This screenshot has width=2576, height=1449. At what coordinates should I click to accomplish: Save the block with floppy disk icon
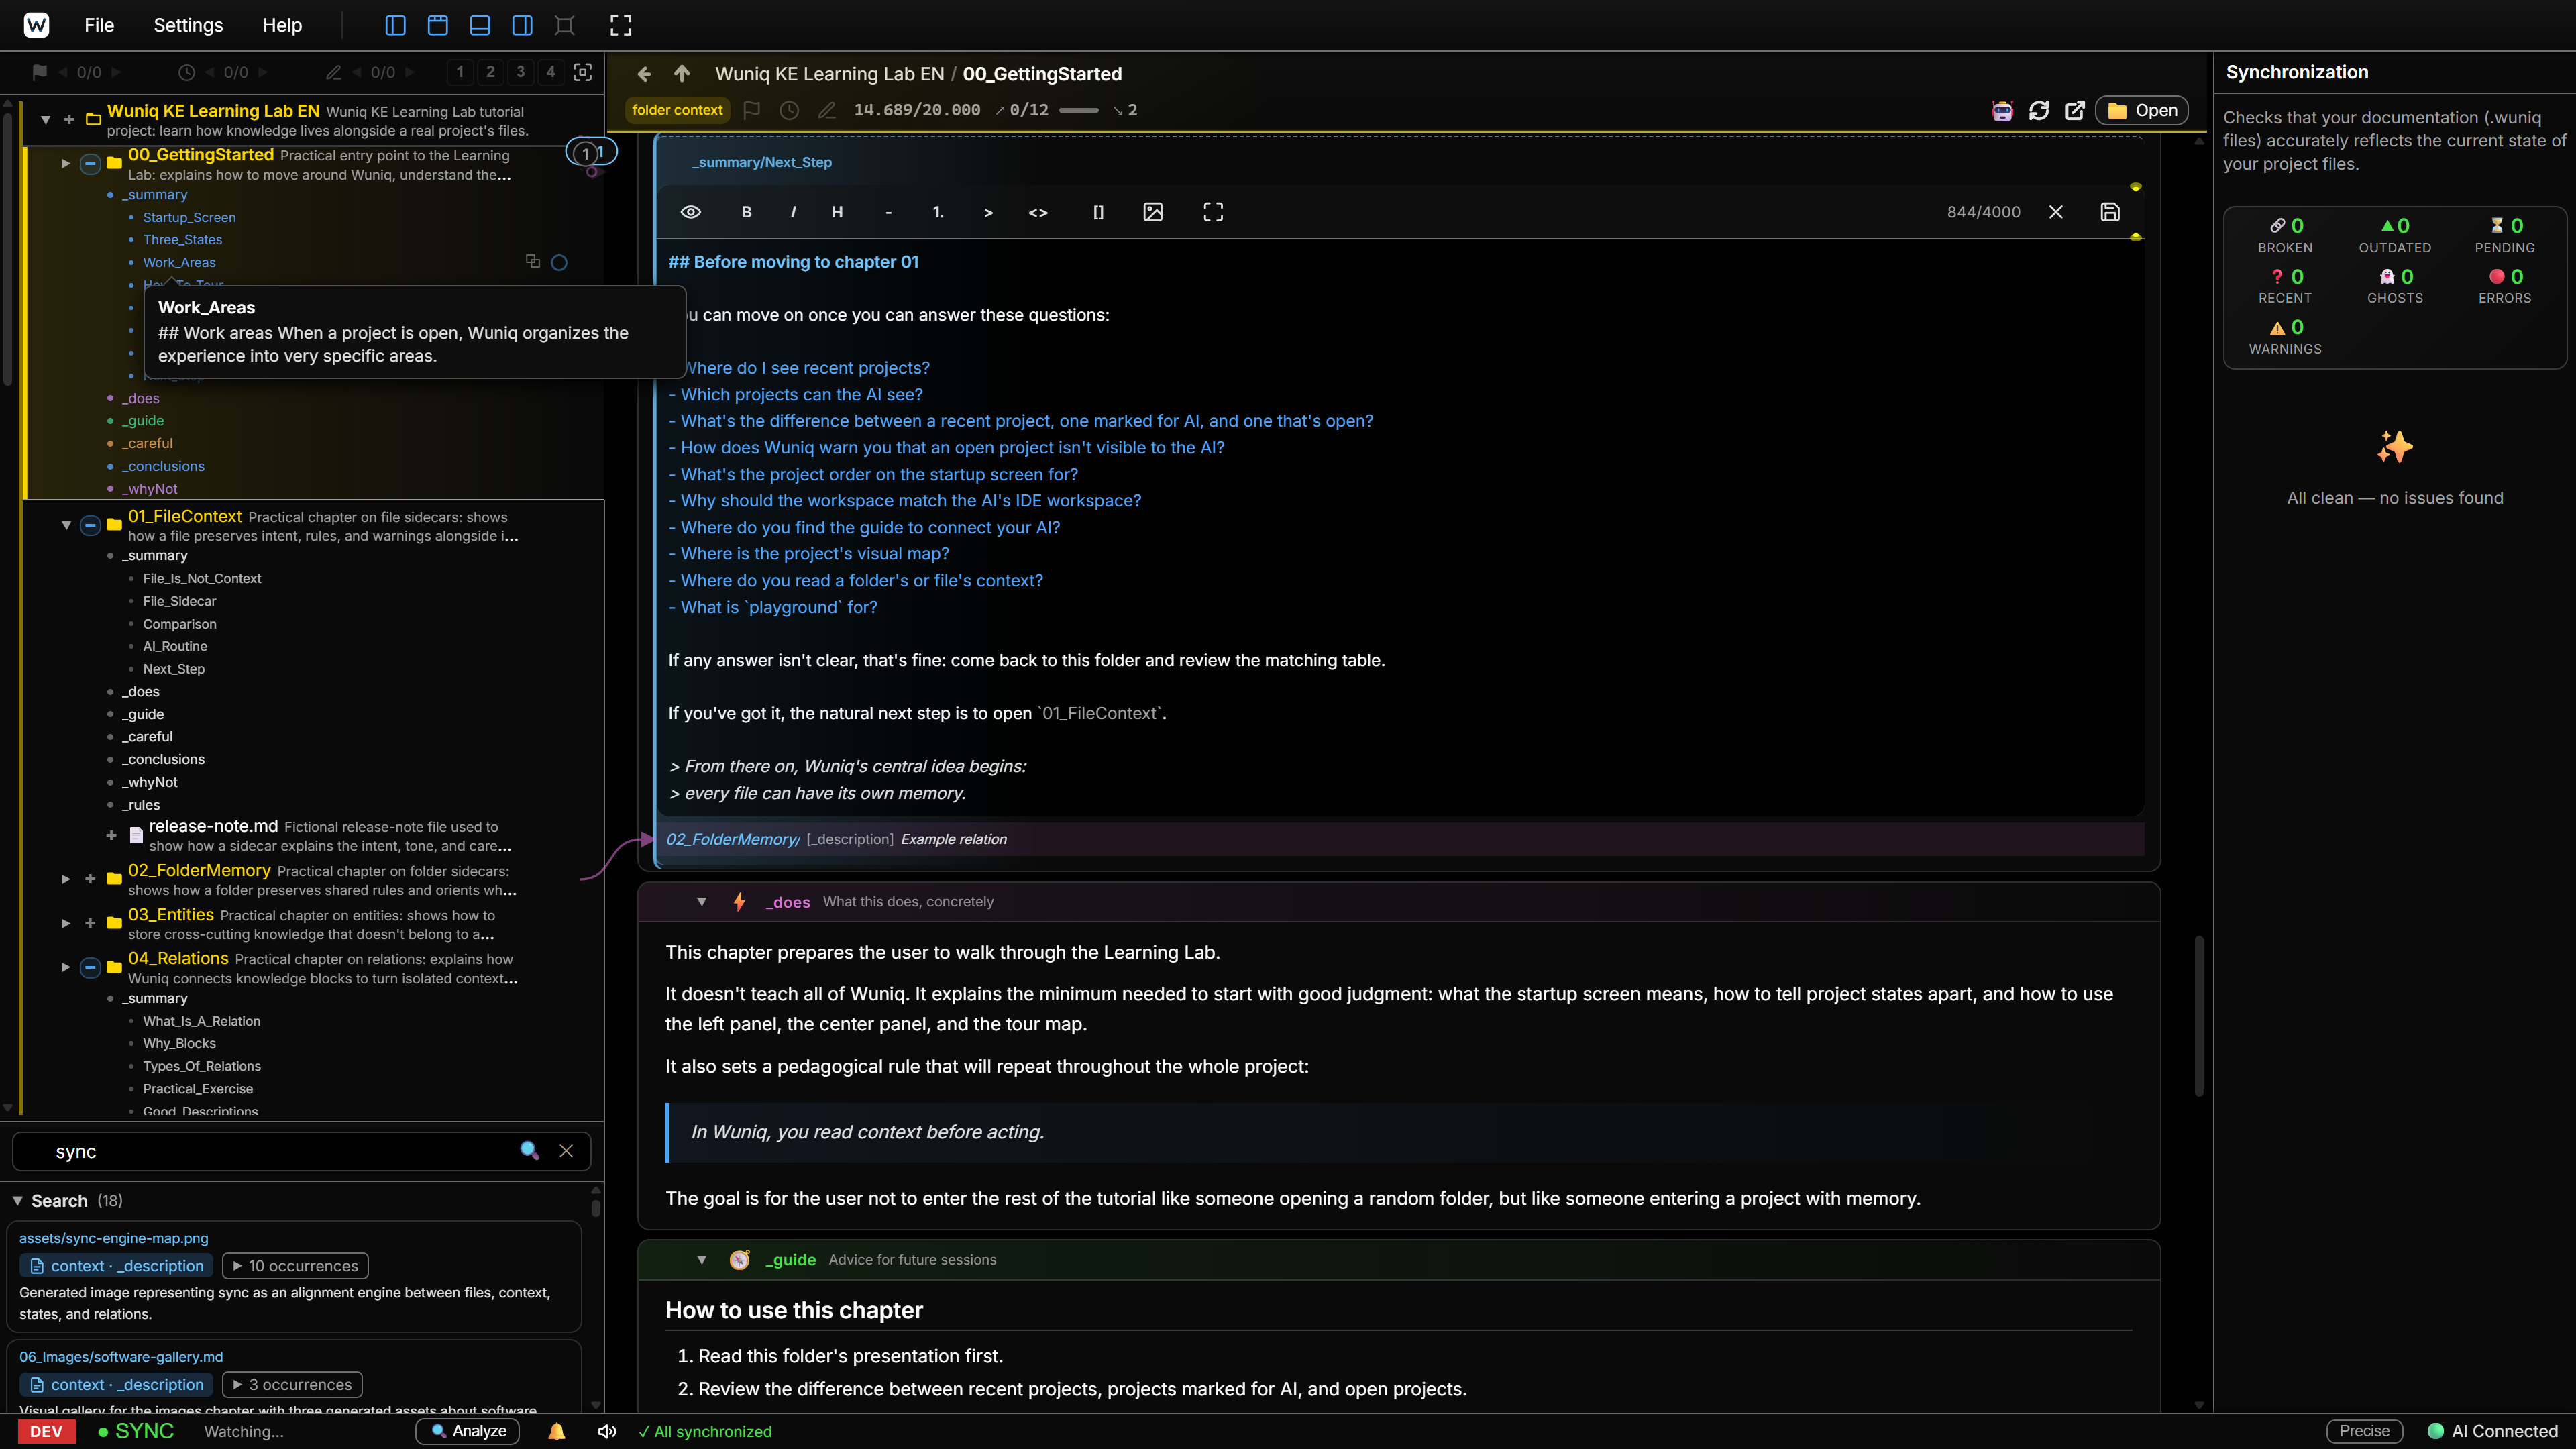coord(2110,212)
